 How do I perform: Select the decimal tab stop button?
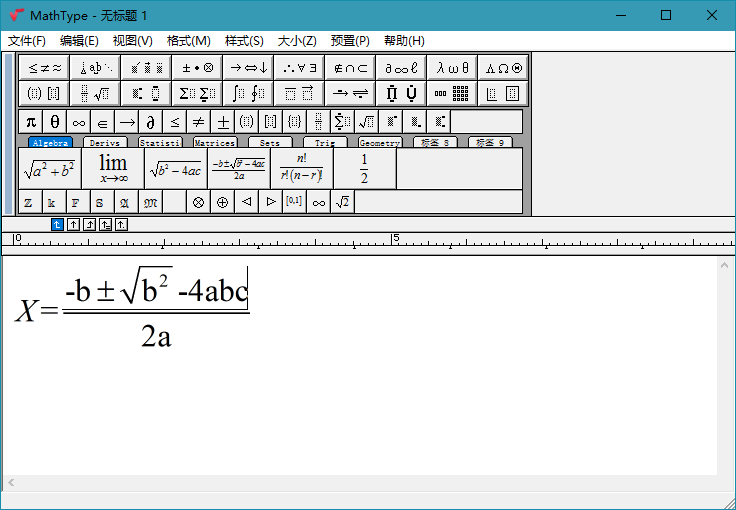point(121,225)
